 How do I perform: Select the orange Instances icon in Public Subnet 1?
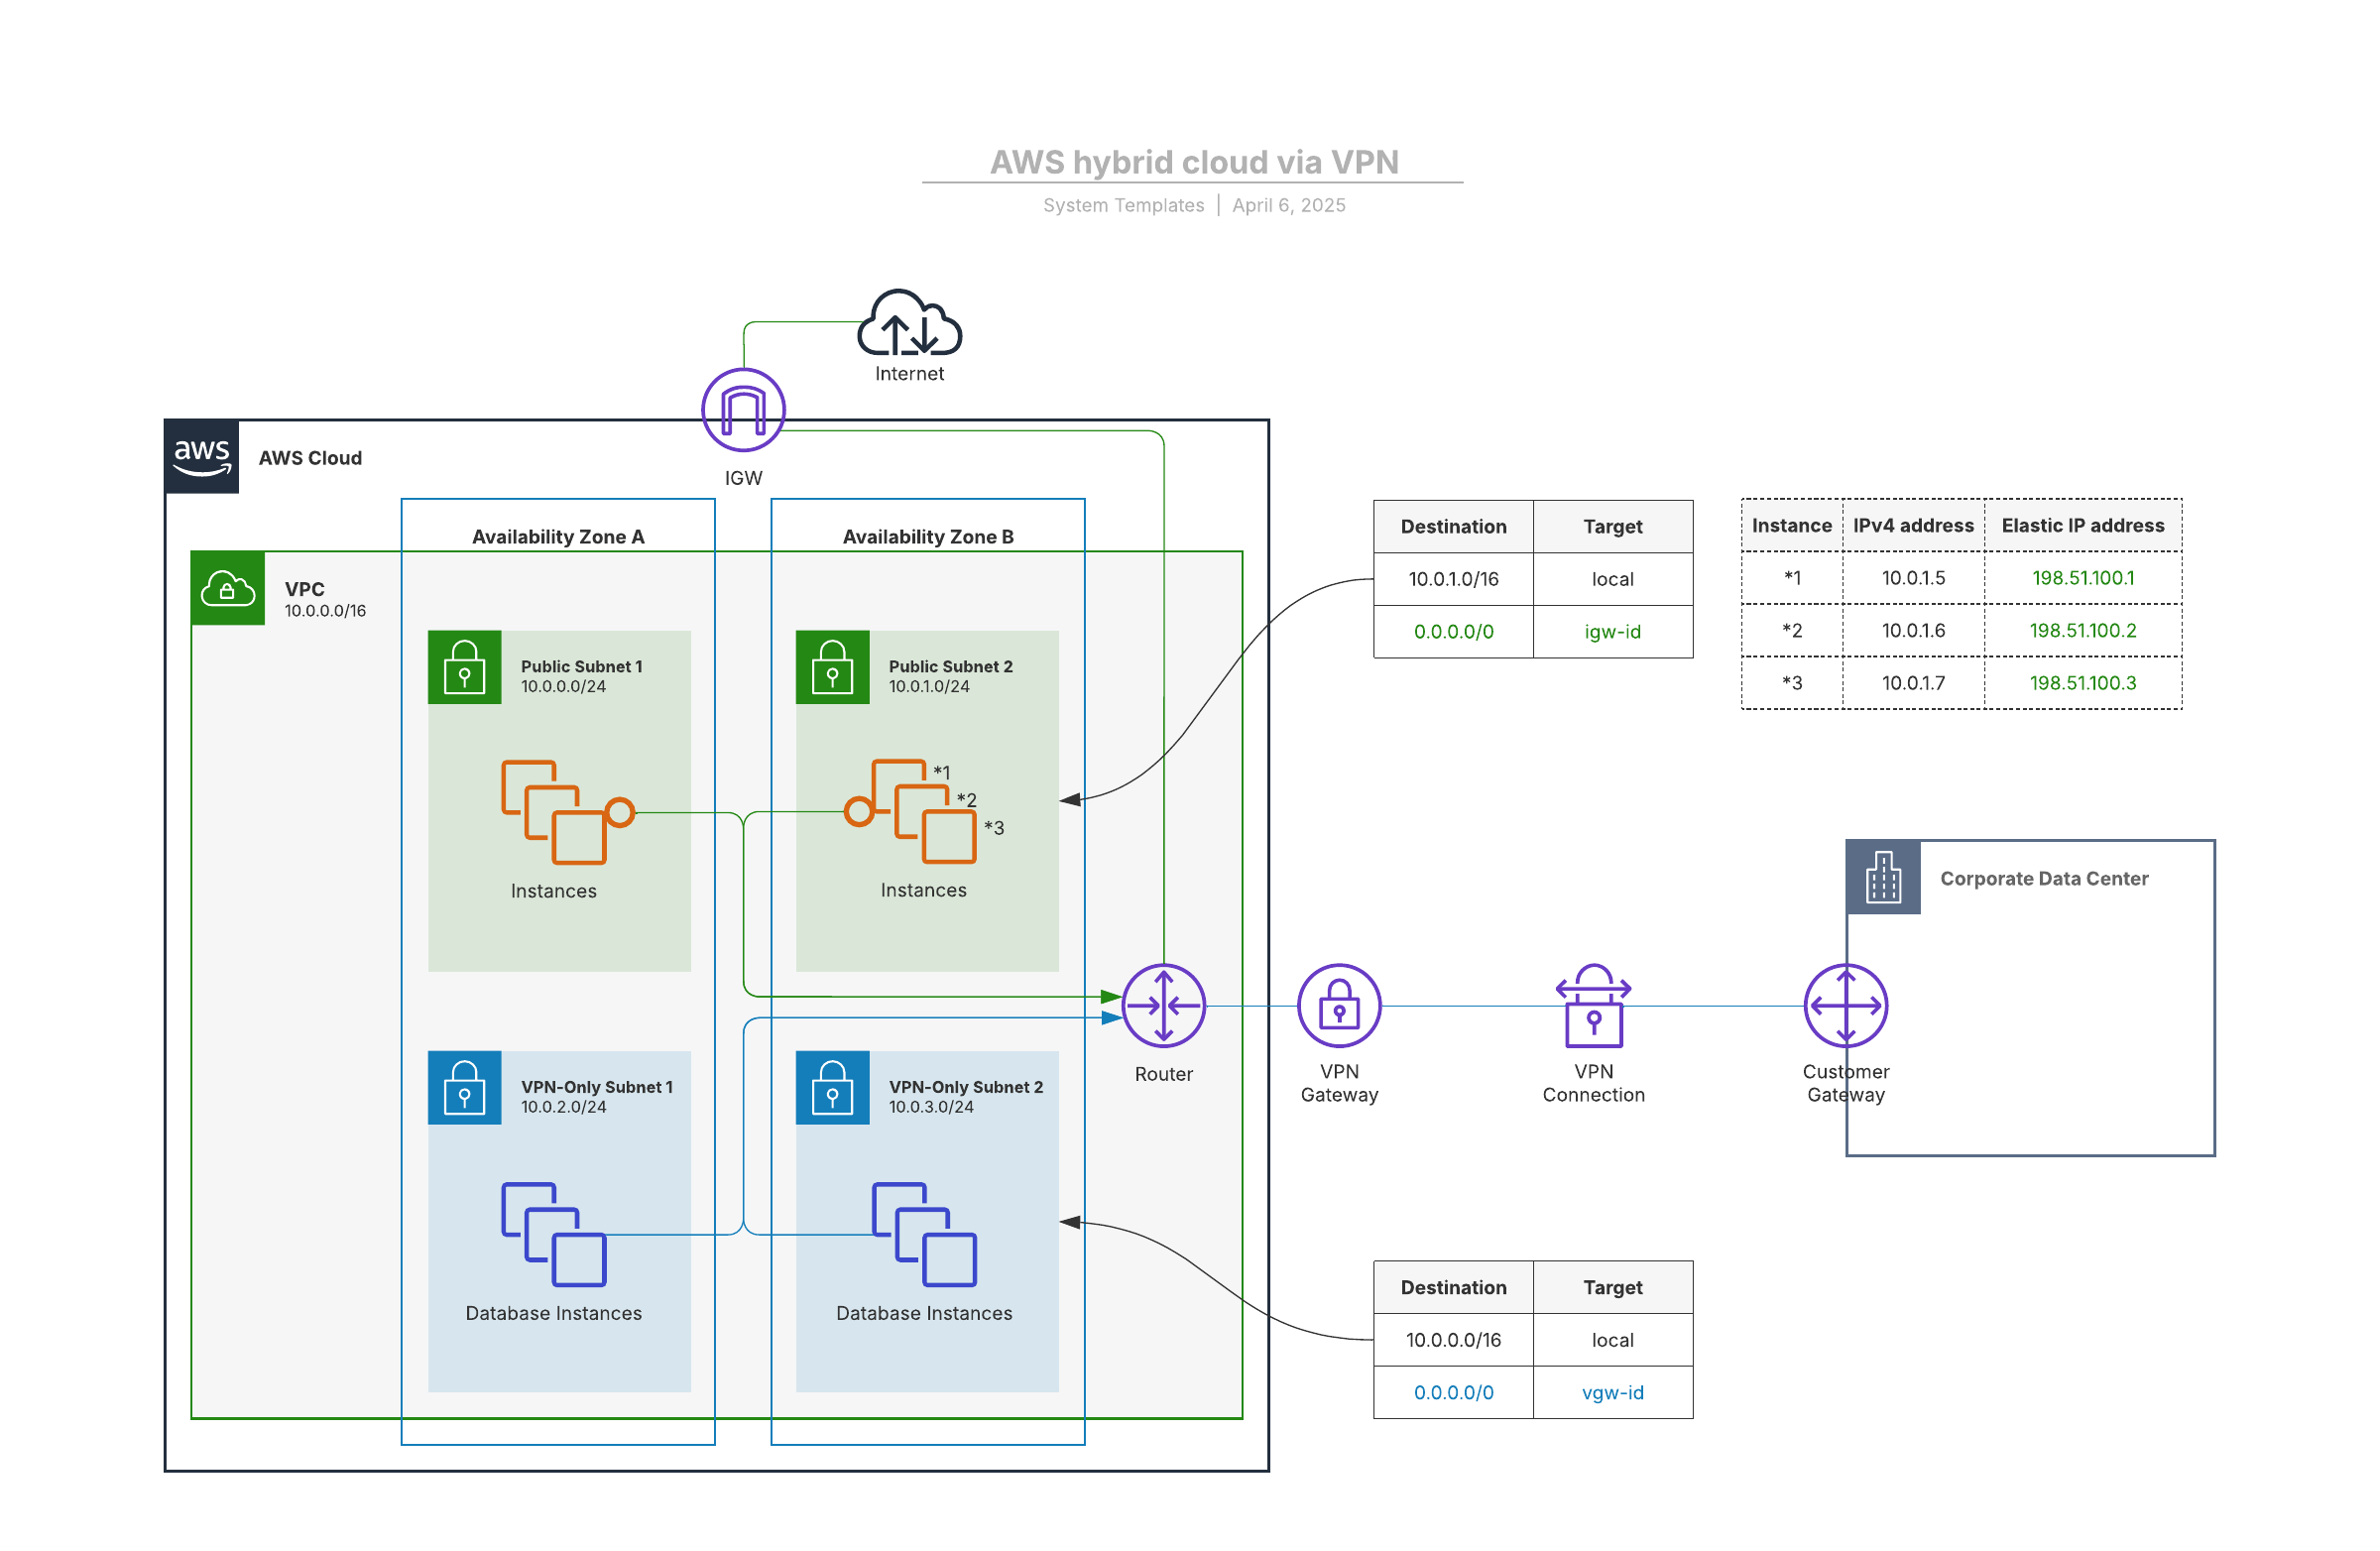click(554, 812)
